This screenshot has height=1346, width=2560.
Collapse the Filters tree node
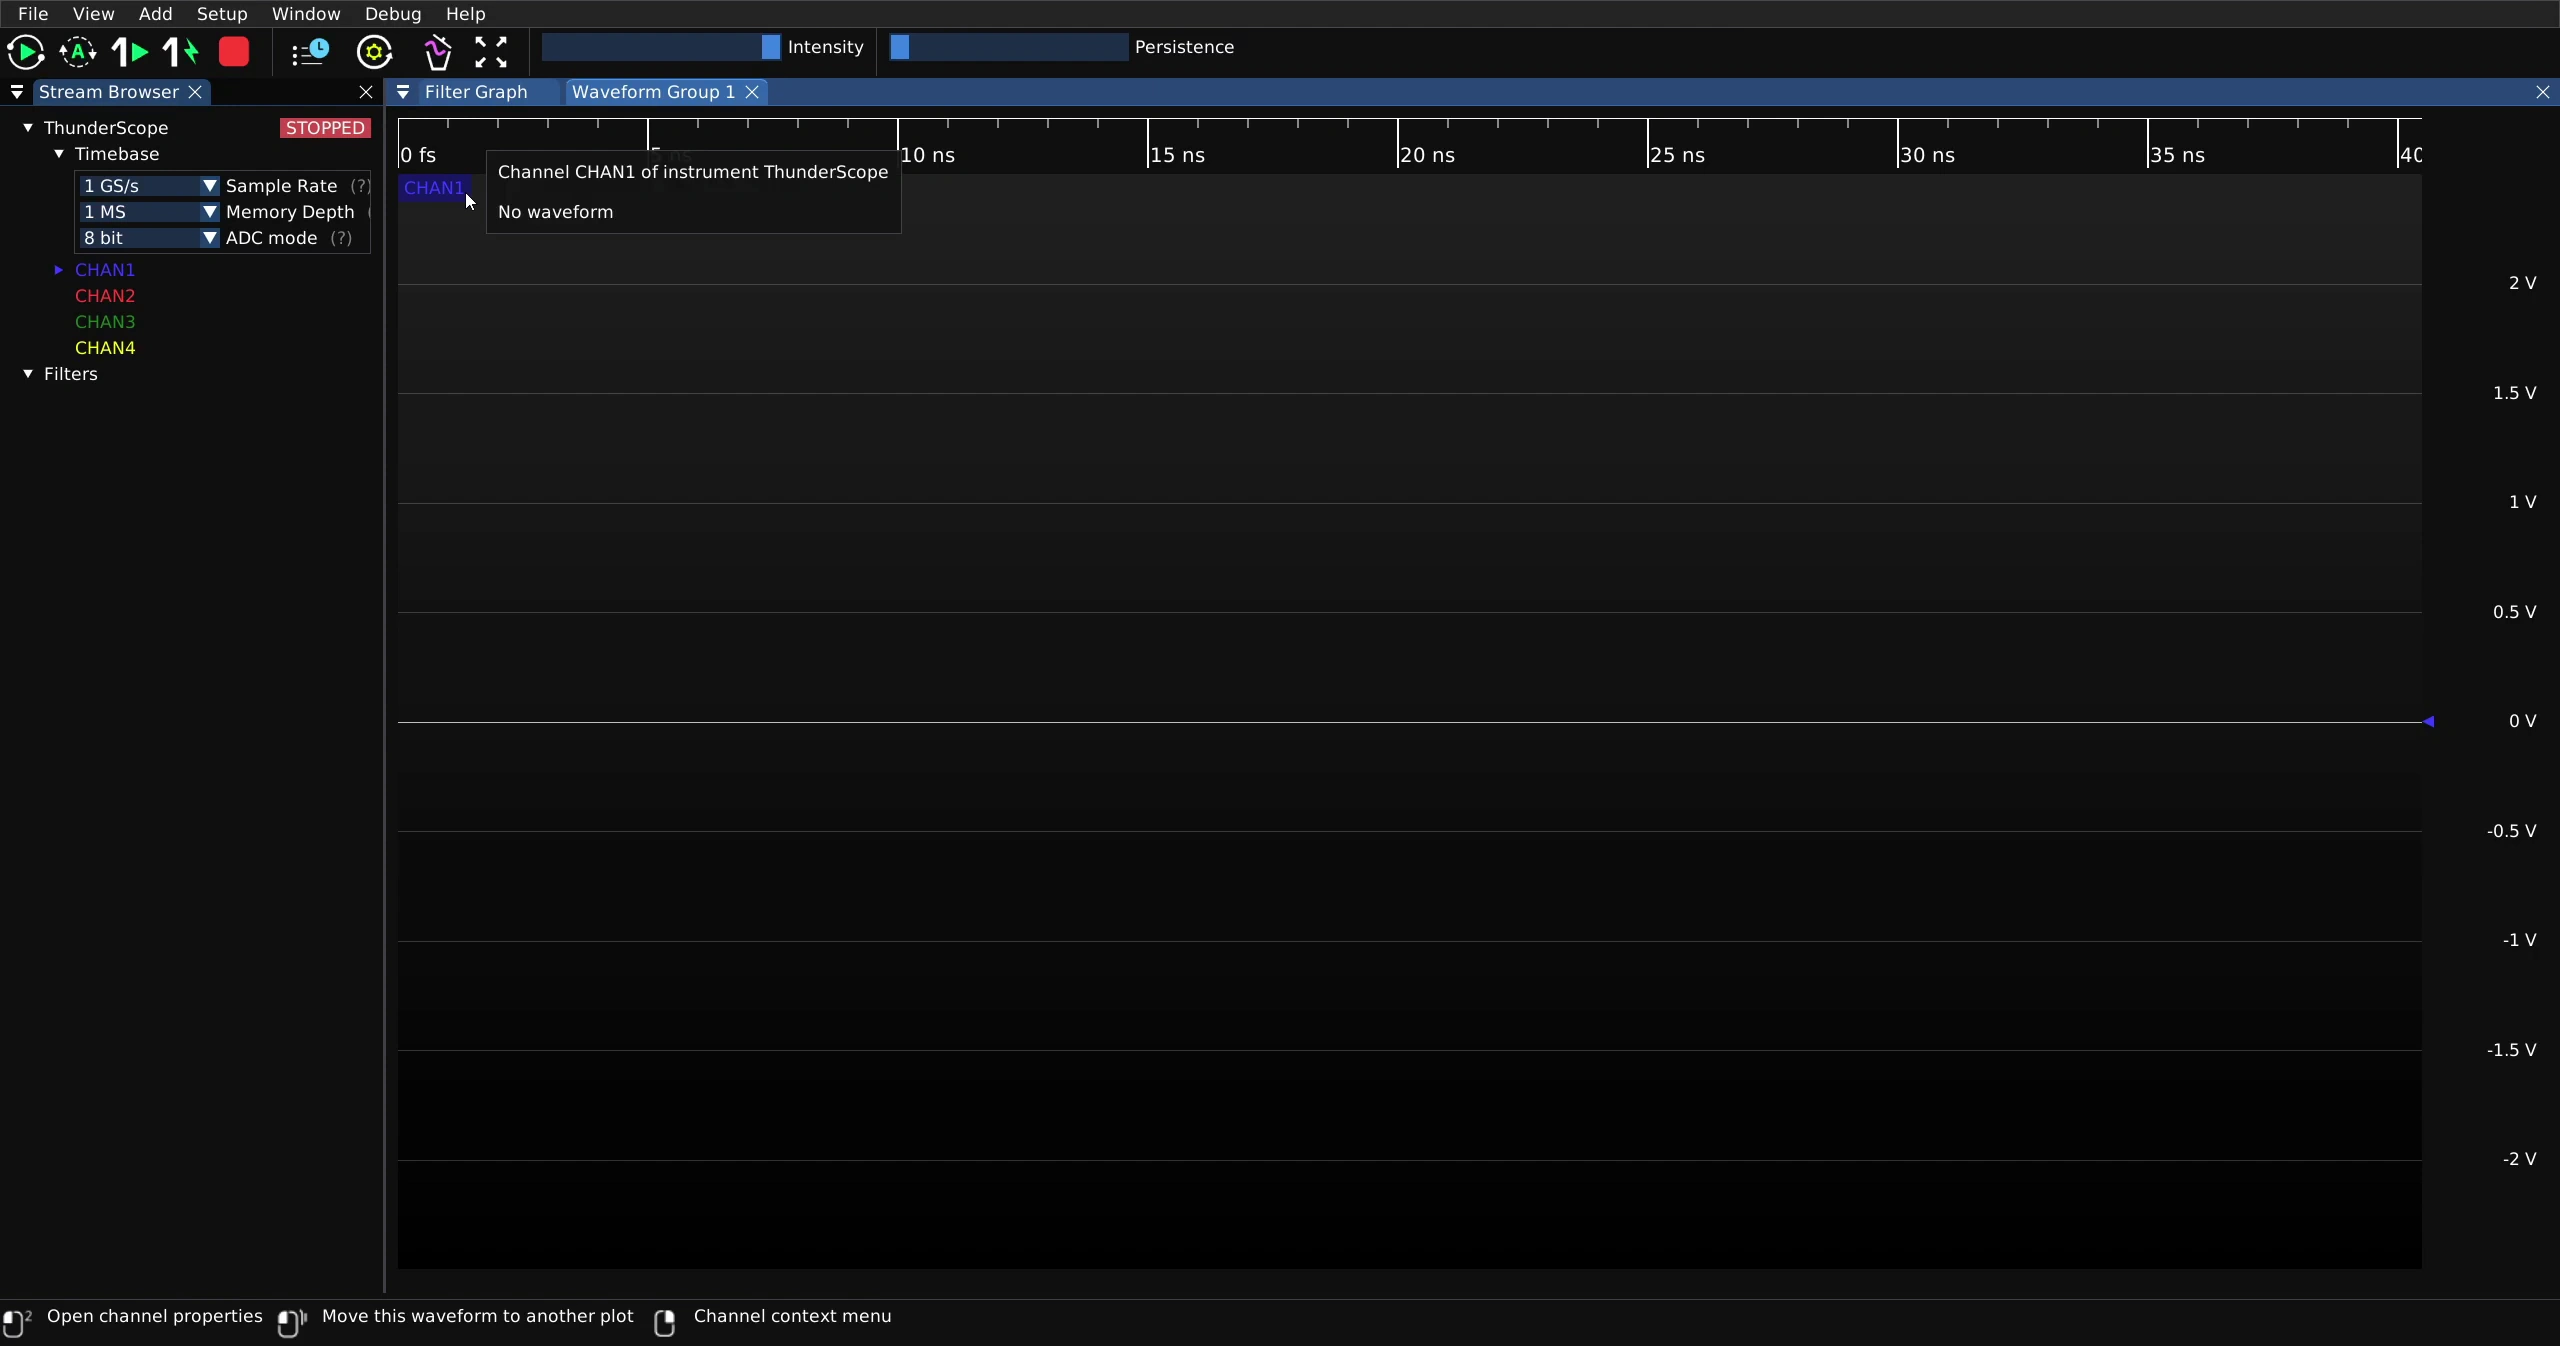tap(28, 374)
